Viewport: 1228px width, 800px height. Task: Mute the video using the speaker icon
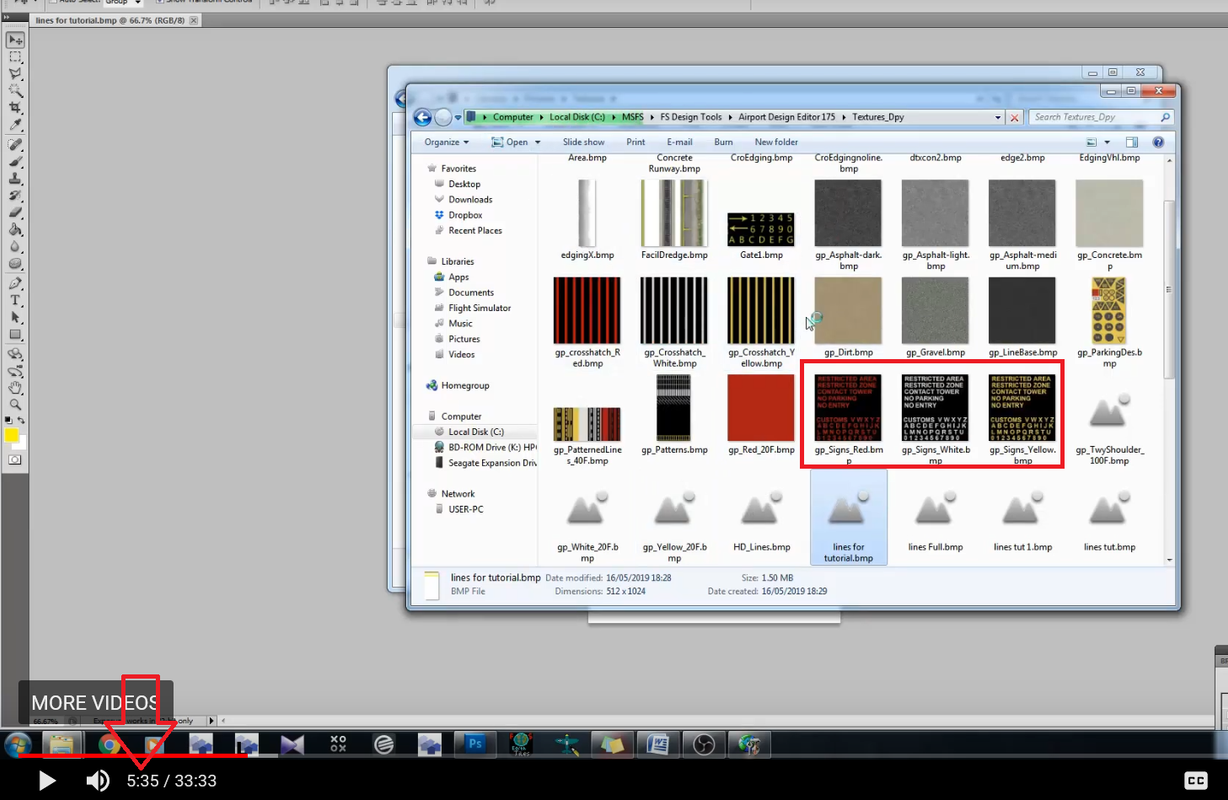click(x=97, y=781)
